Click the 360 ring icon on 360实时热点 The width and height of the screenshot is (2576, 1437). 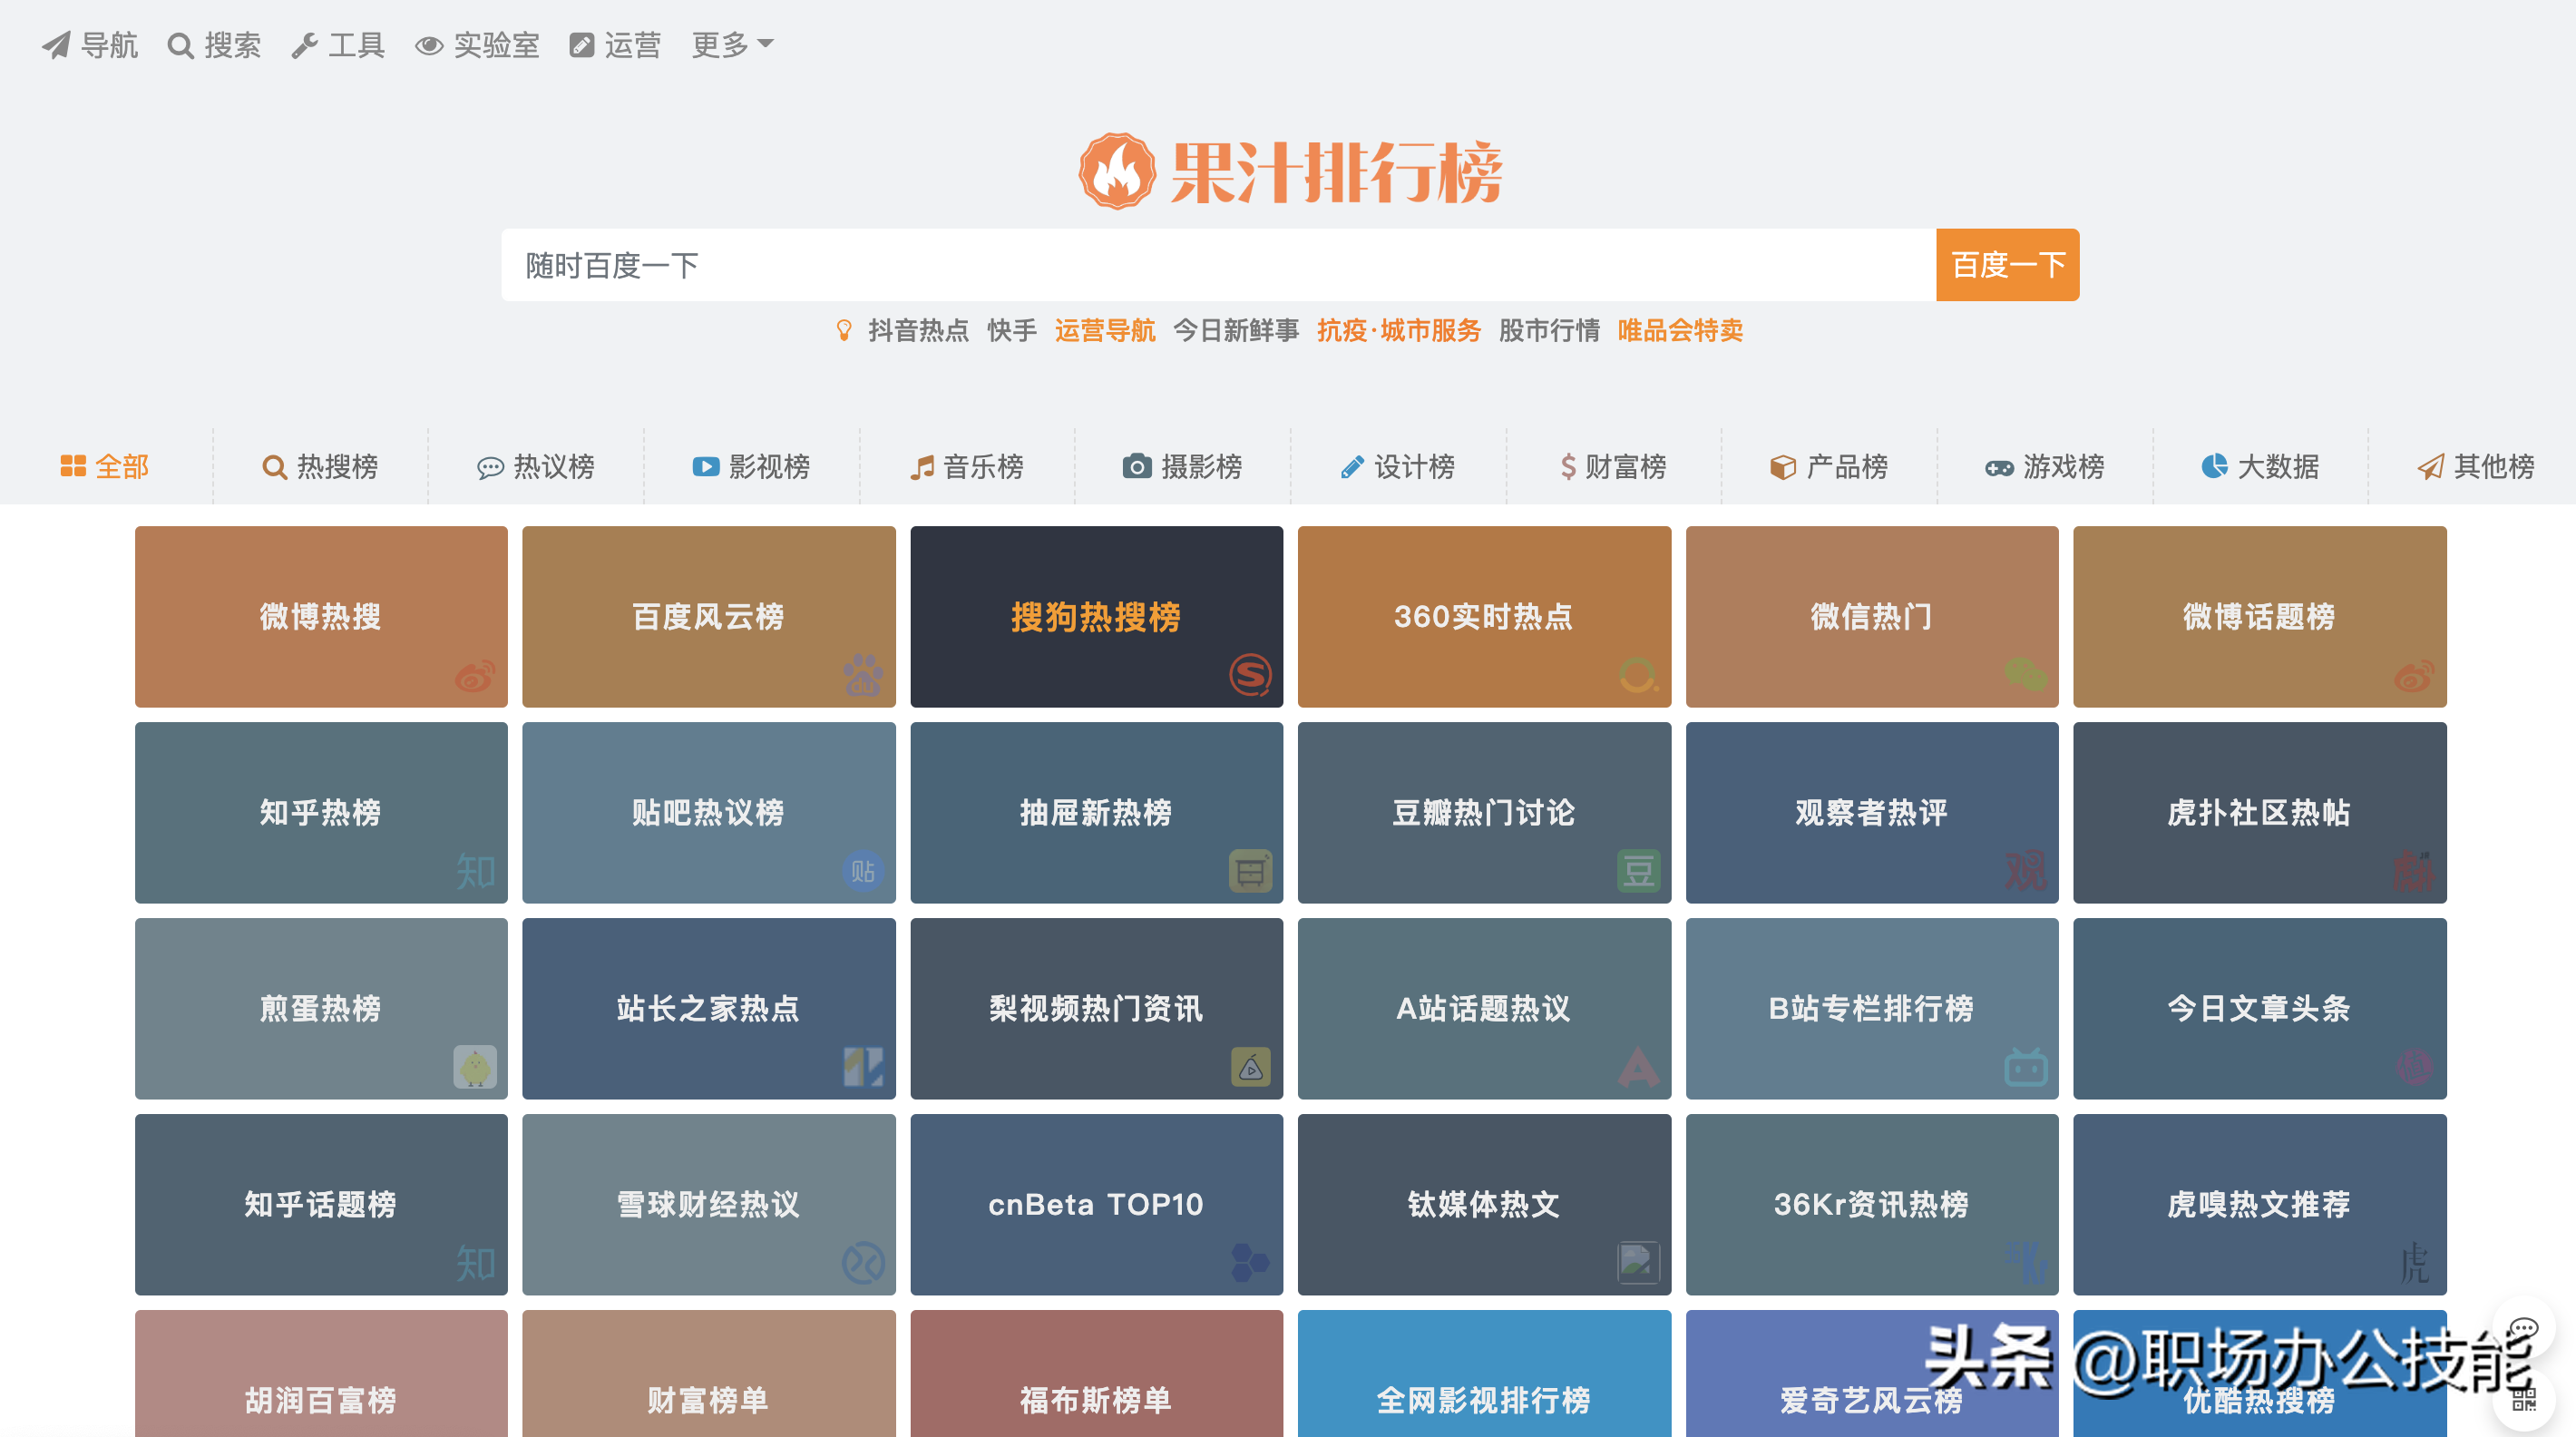point(1638,676)
